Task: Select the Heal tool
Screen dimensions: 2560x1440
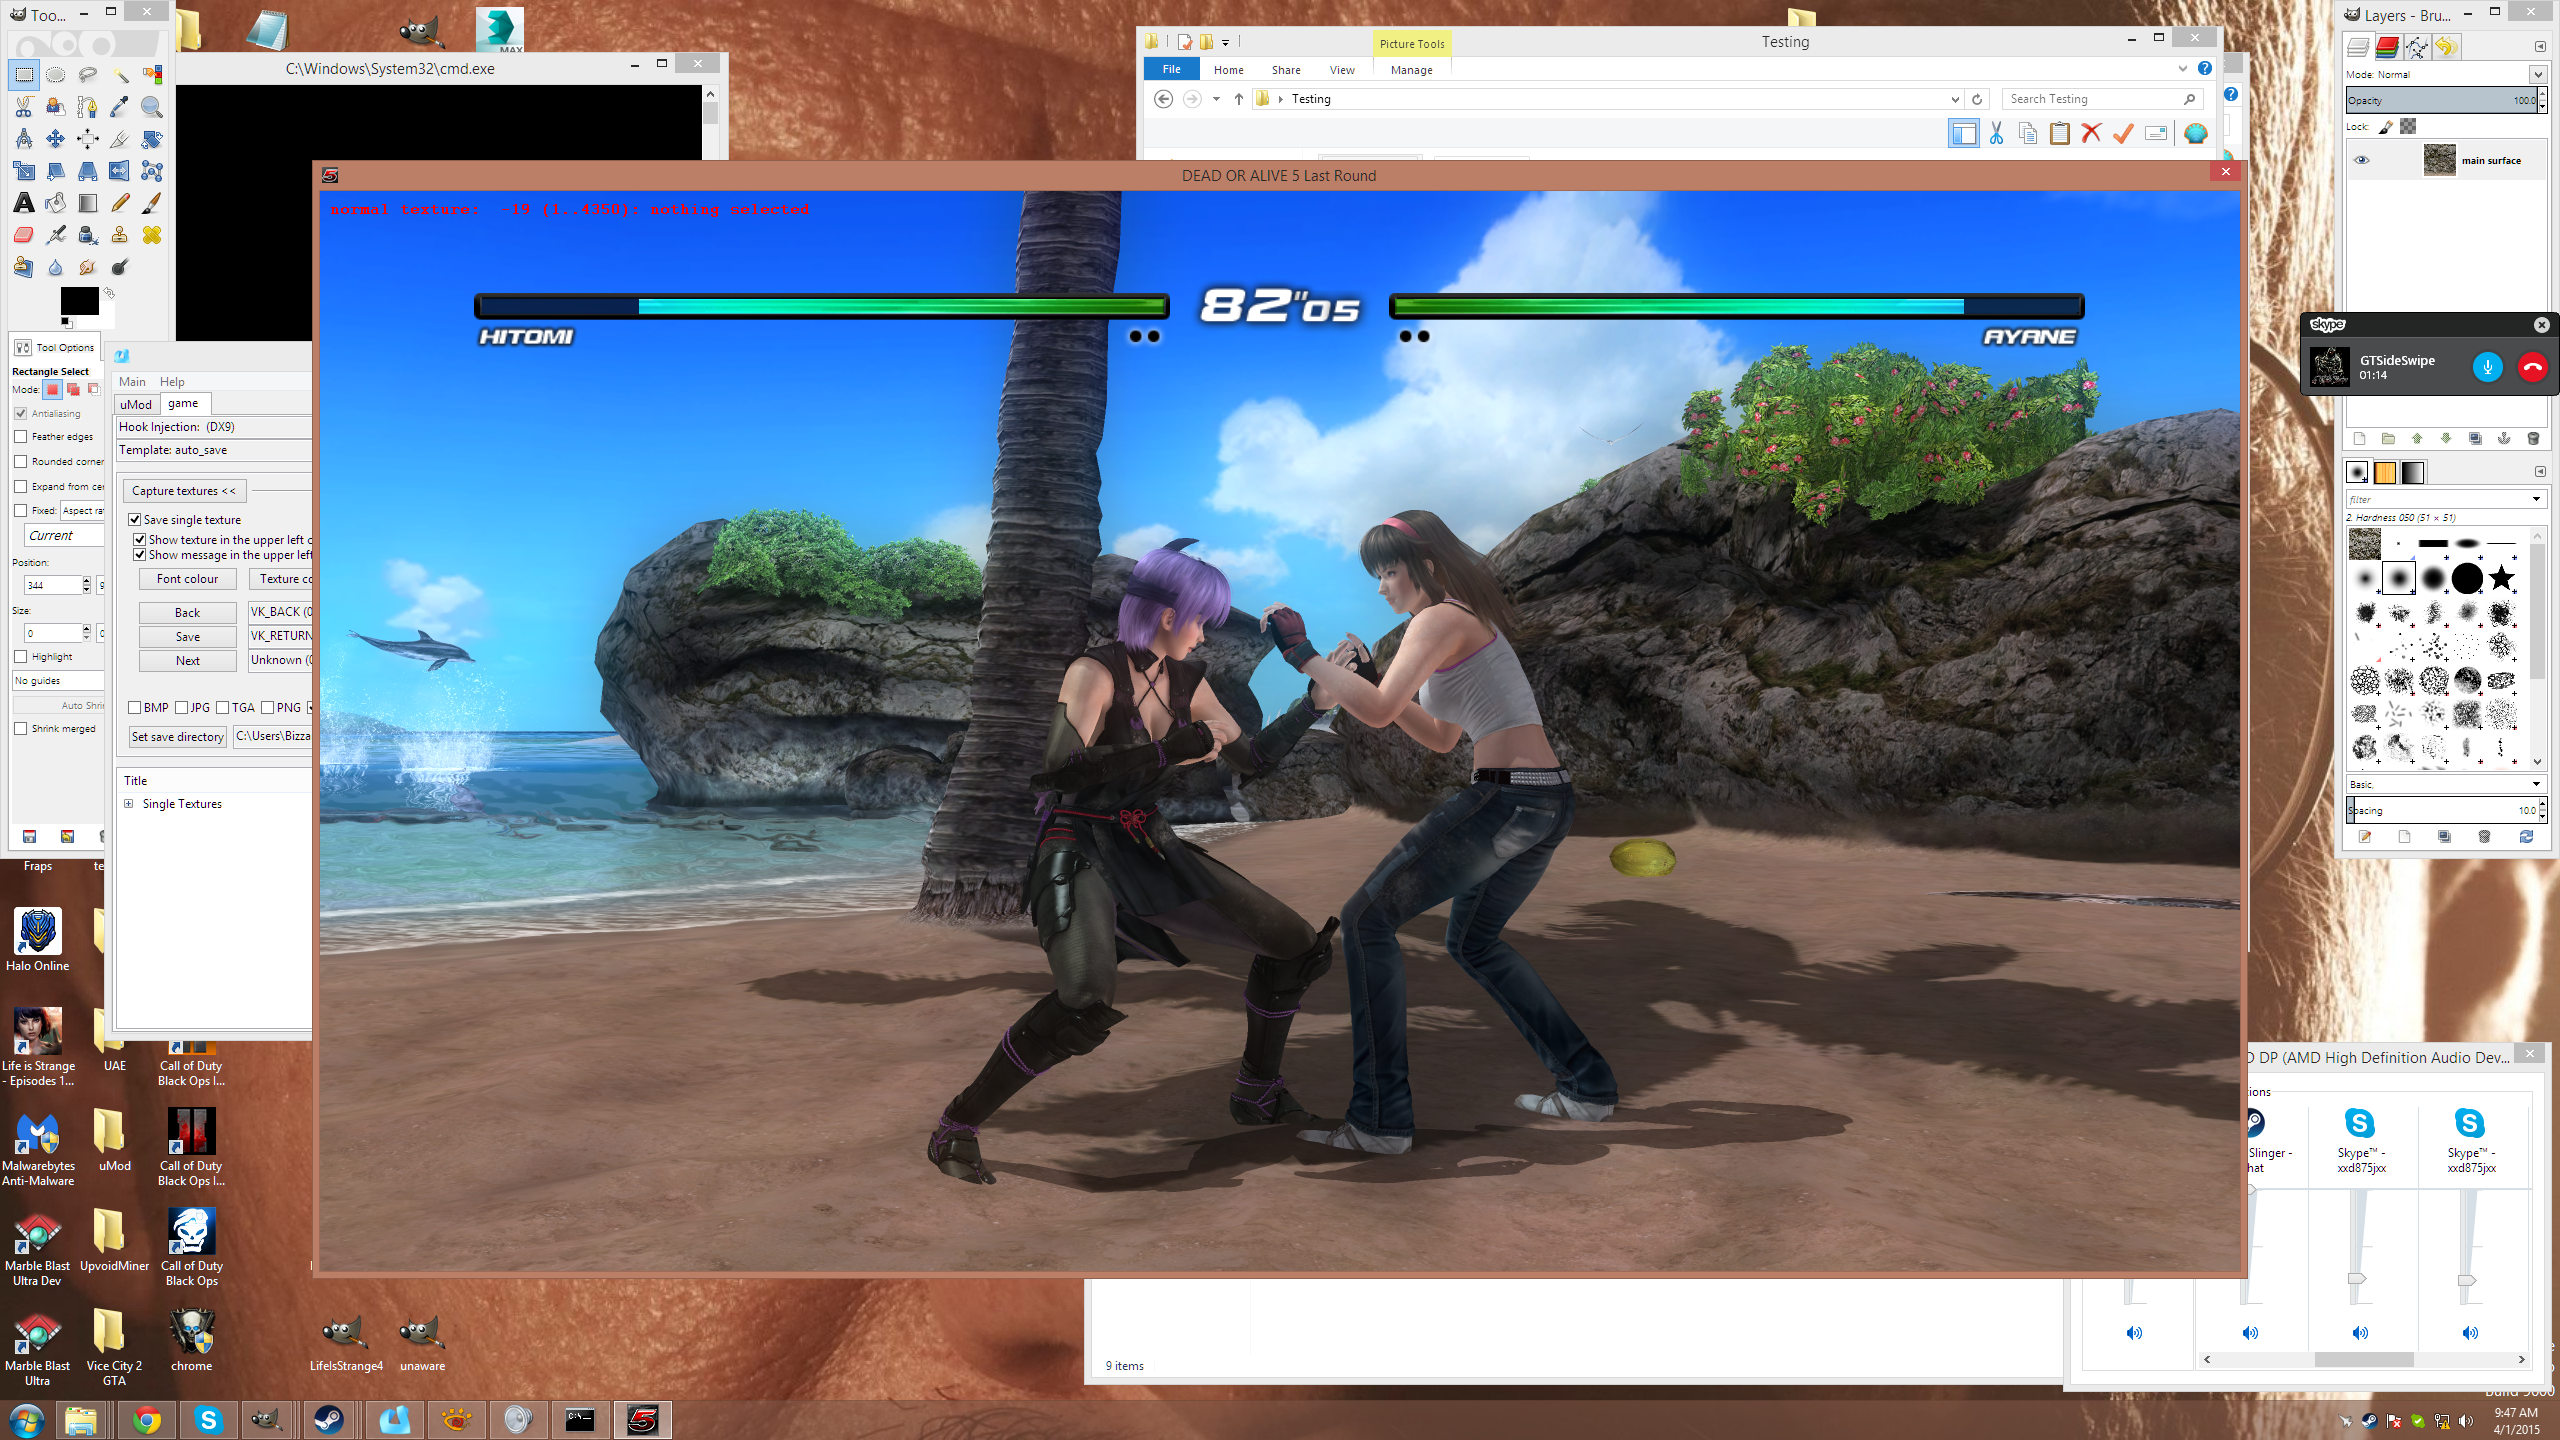Action: point(152,235)
